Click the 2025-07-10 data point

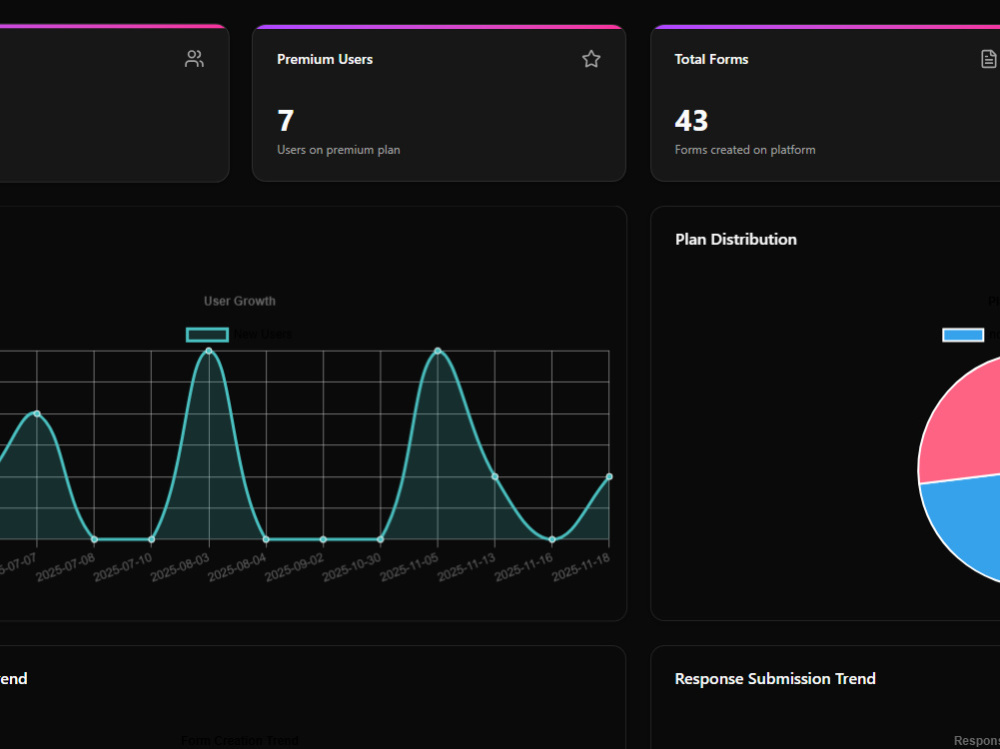click(151, 539)
